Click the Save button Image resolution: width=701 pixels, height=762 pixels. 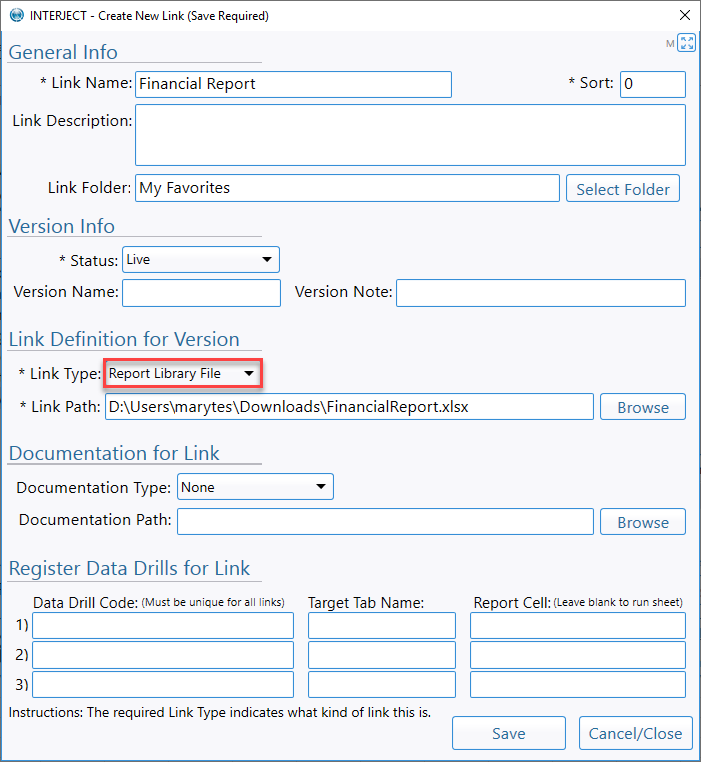click(x=508, y=733)
